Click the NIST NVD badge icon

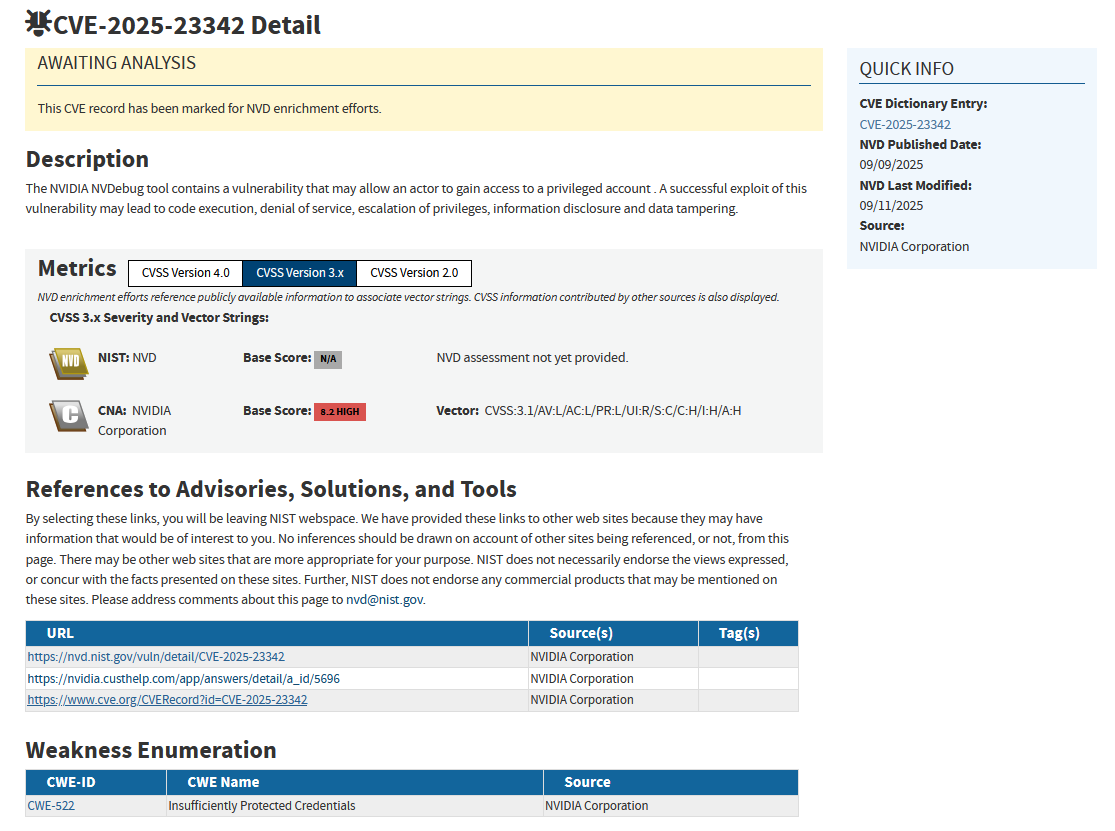point(69,362)
